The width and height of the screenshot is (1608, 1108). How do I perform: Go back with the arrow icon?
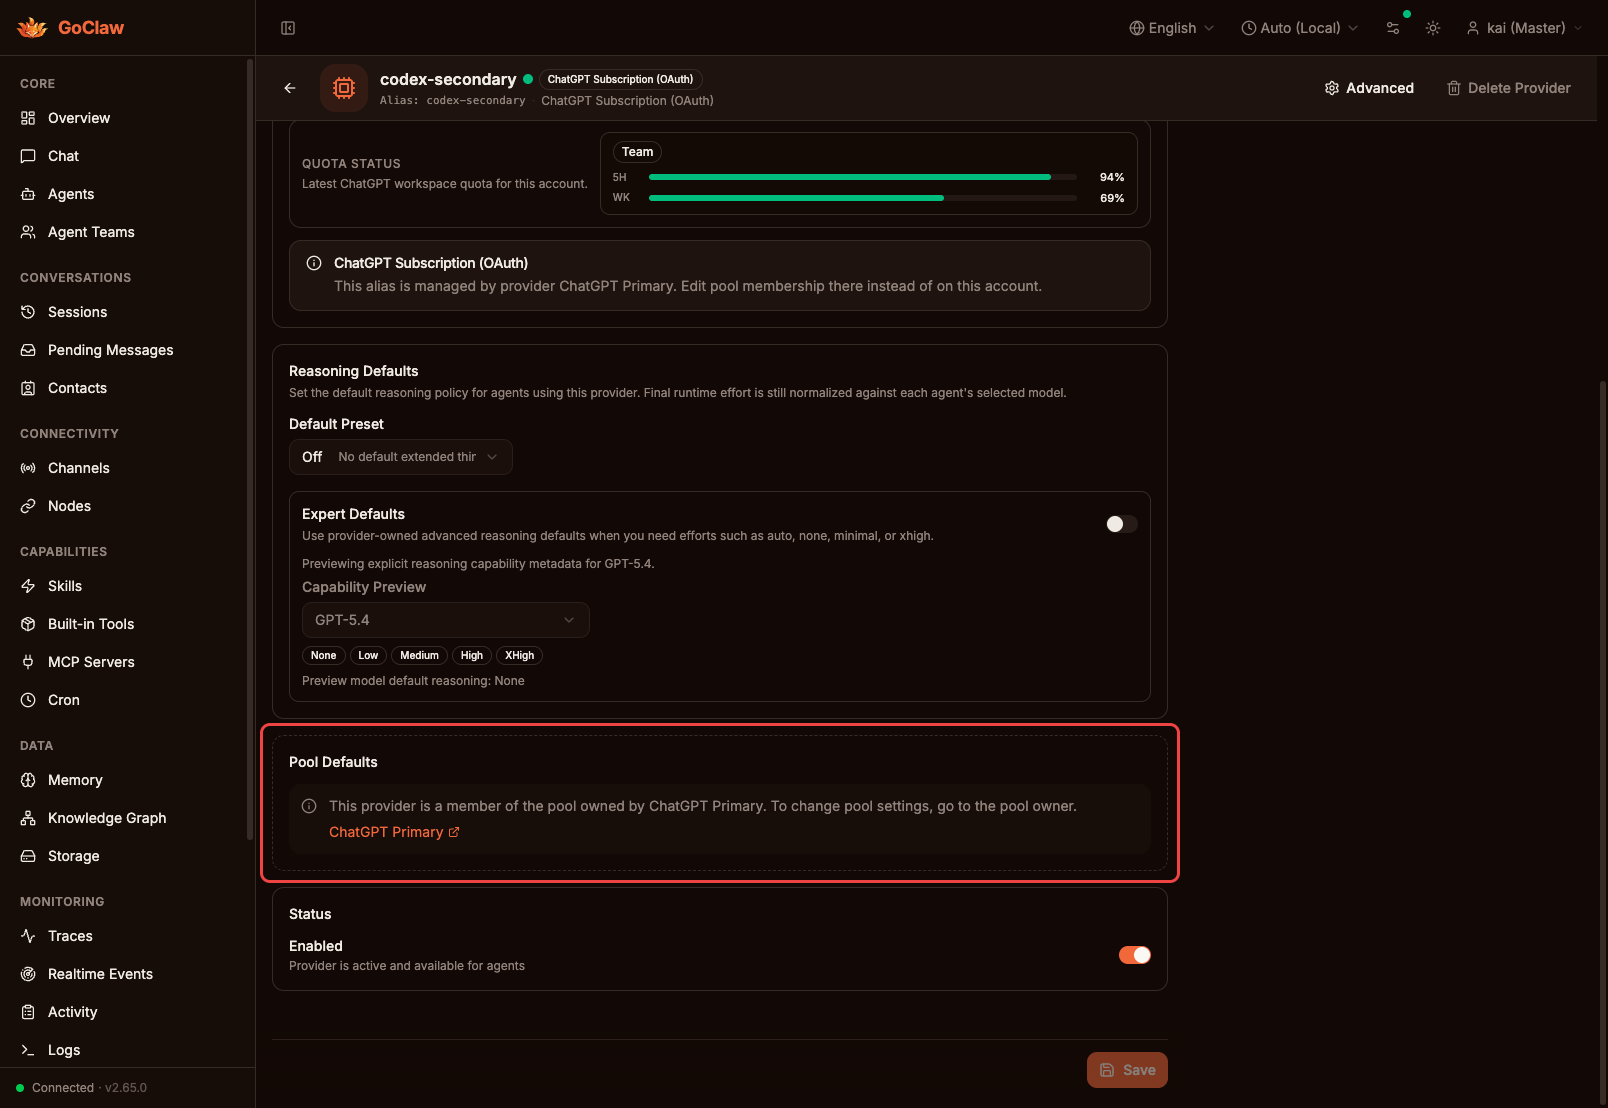pyautogui.click(x=290, y=88)
